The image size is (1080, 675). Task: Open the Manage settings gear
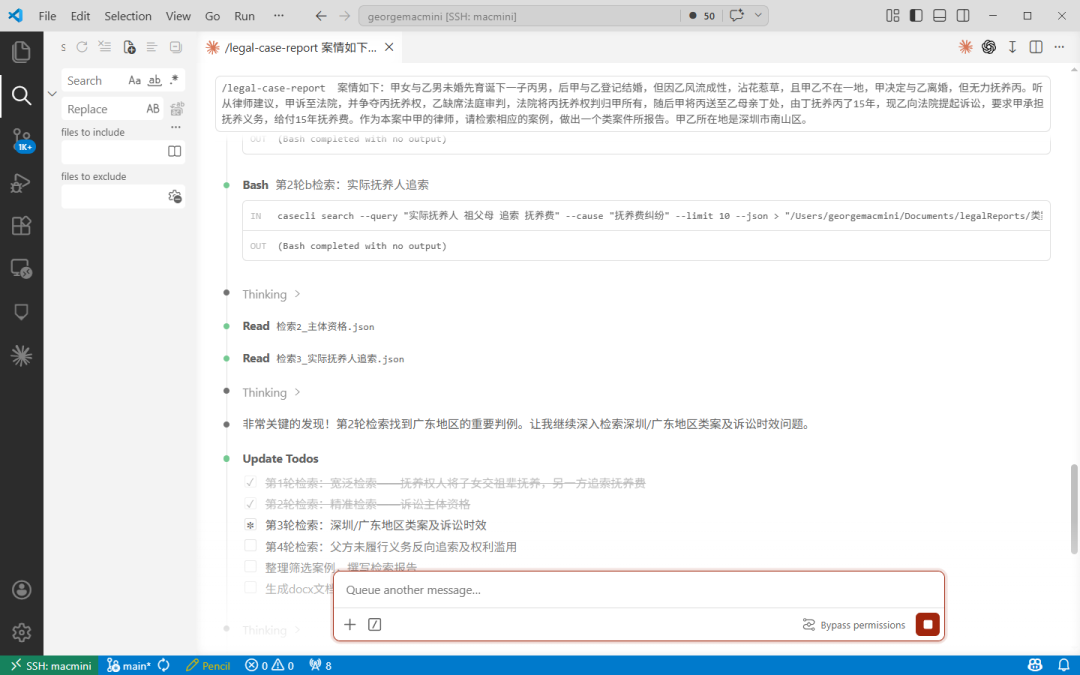[x=21, y=632]
